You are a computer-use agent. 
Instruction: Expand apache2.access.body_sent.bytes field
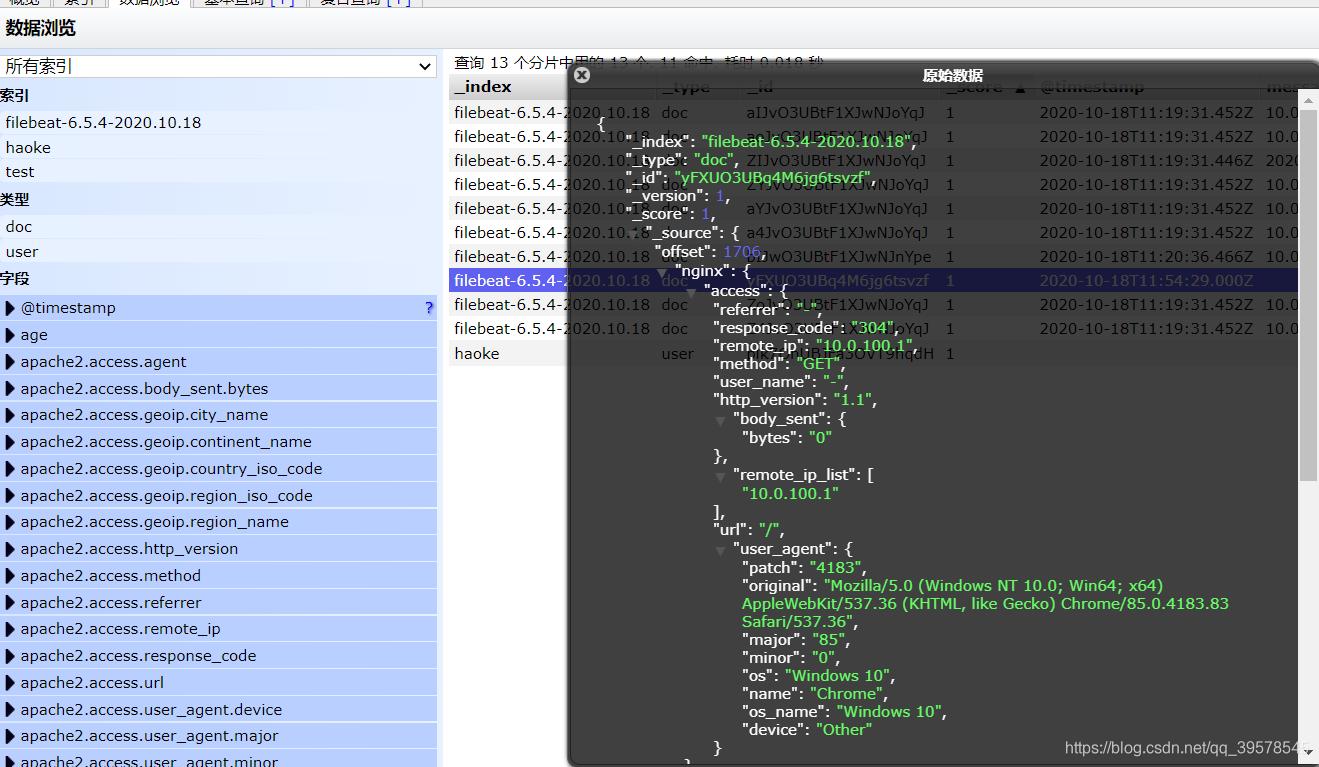pos(11,389)
